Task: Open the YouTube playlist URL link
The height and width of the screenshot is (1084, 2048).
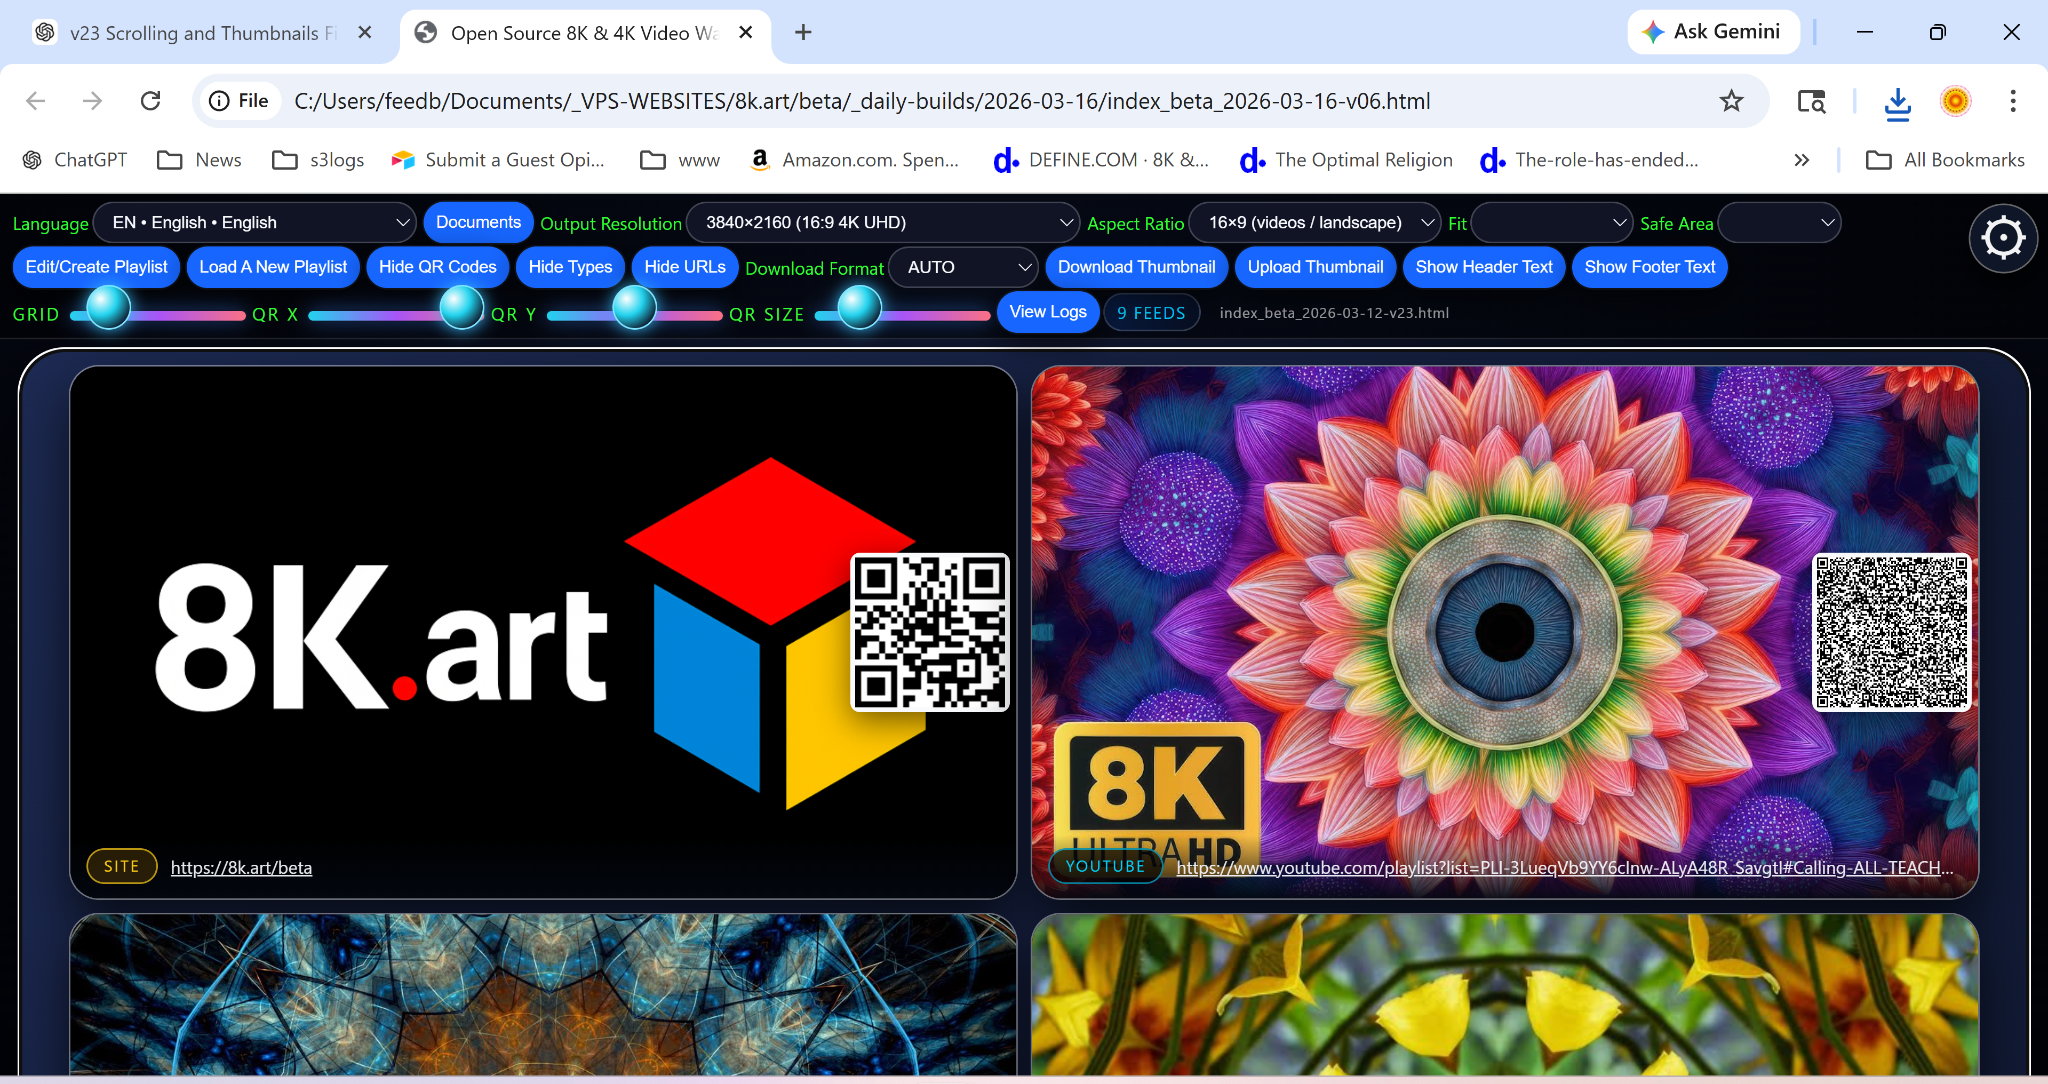Action: coord(1564,867)
